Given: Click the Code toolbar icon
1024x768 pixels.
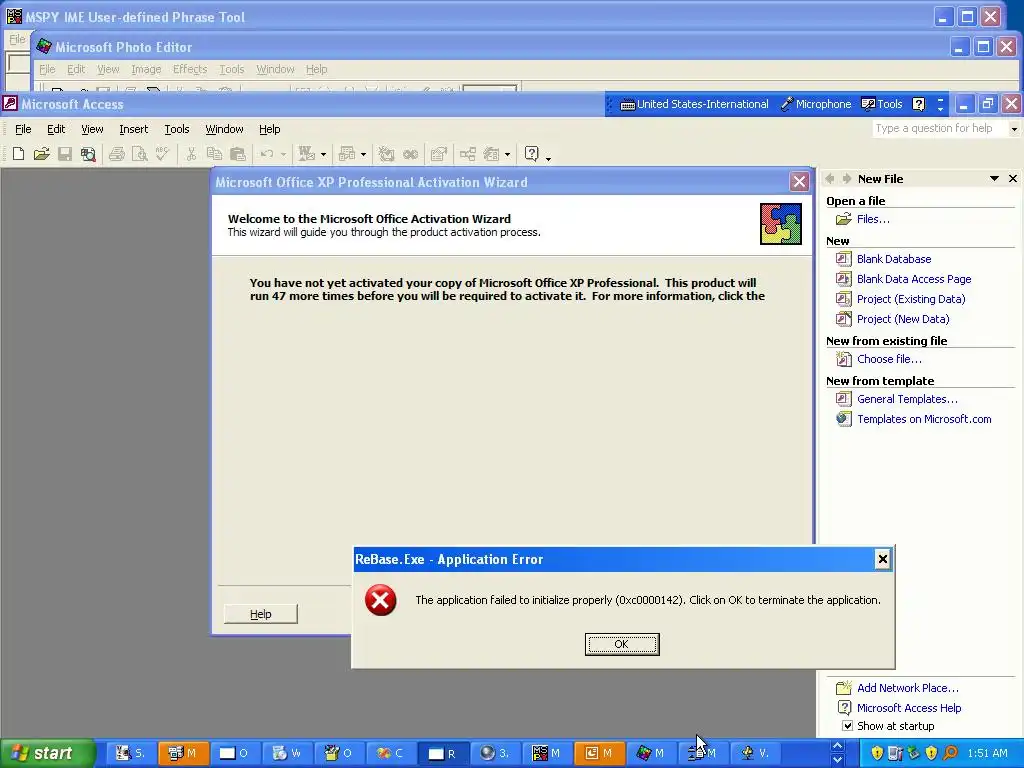Looking at the screenshot, I should tap(387, 154).
